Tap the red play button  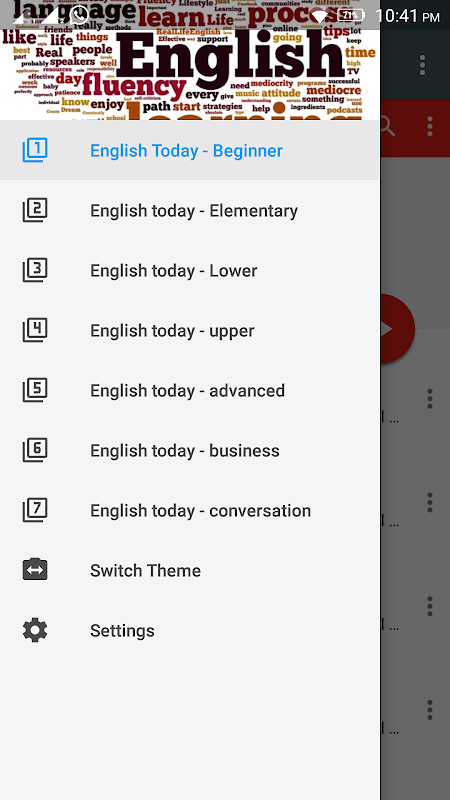coord(397,329)
